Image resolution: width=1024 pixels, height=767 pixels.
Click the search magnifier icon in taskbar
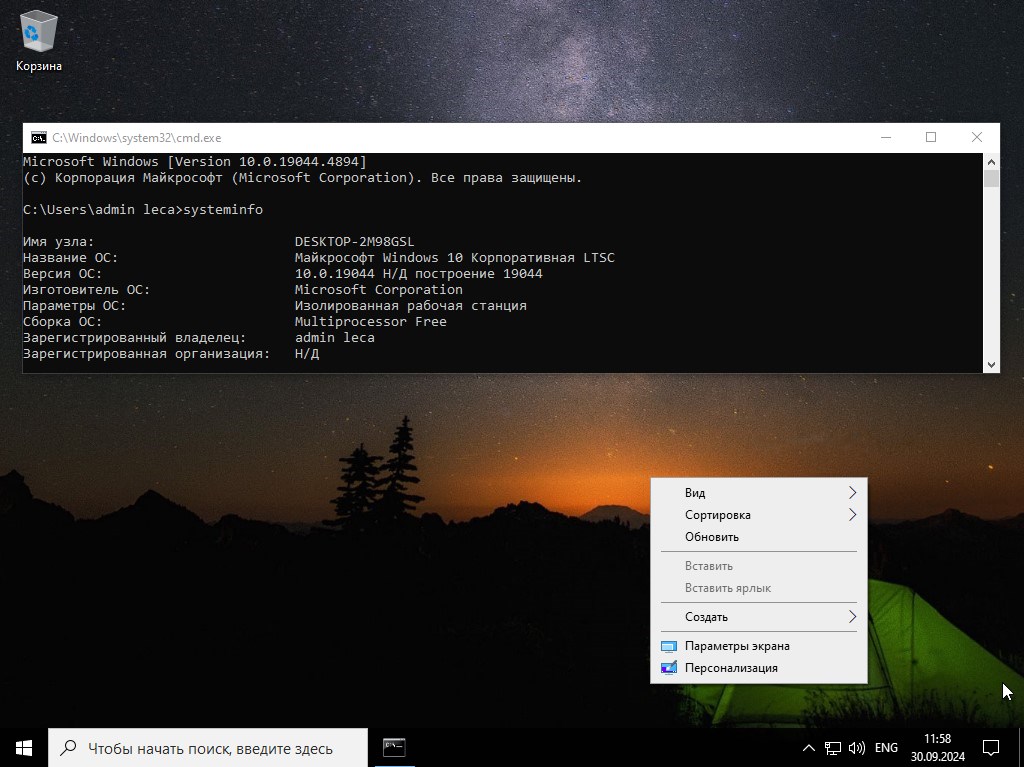pyautogui.click(x=68, y=747)
